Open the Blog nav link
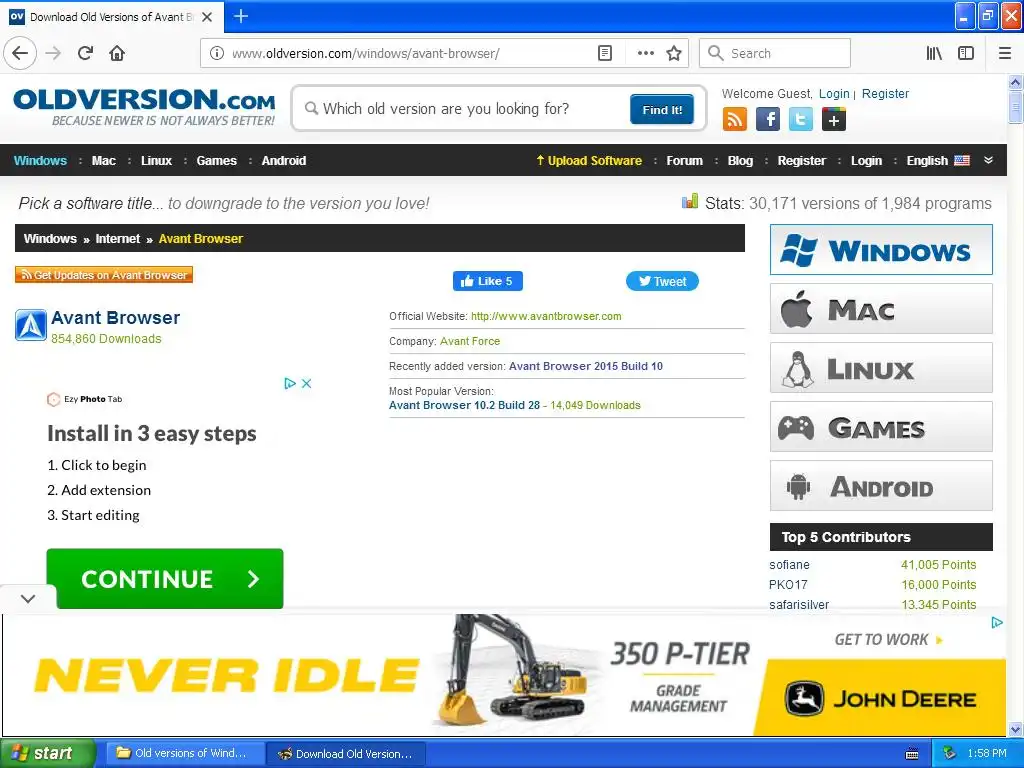 (x=740, y=161)
